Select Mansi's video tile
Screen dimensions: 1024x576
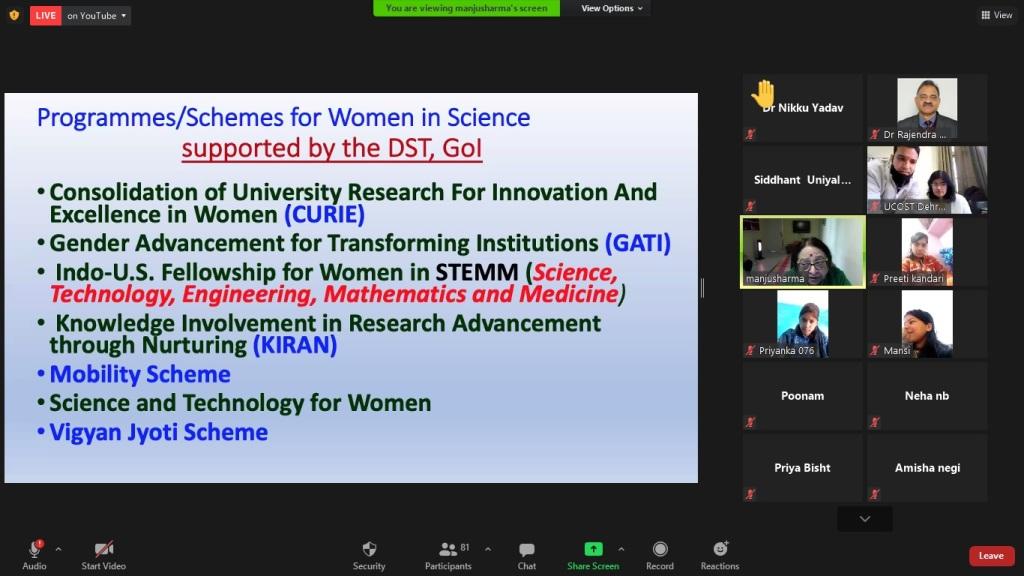coord(927,323)
